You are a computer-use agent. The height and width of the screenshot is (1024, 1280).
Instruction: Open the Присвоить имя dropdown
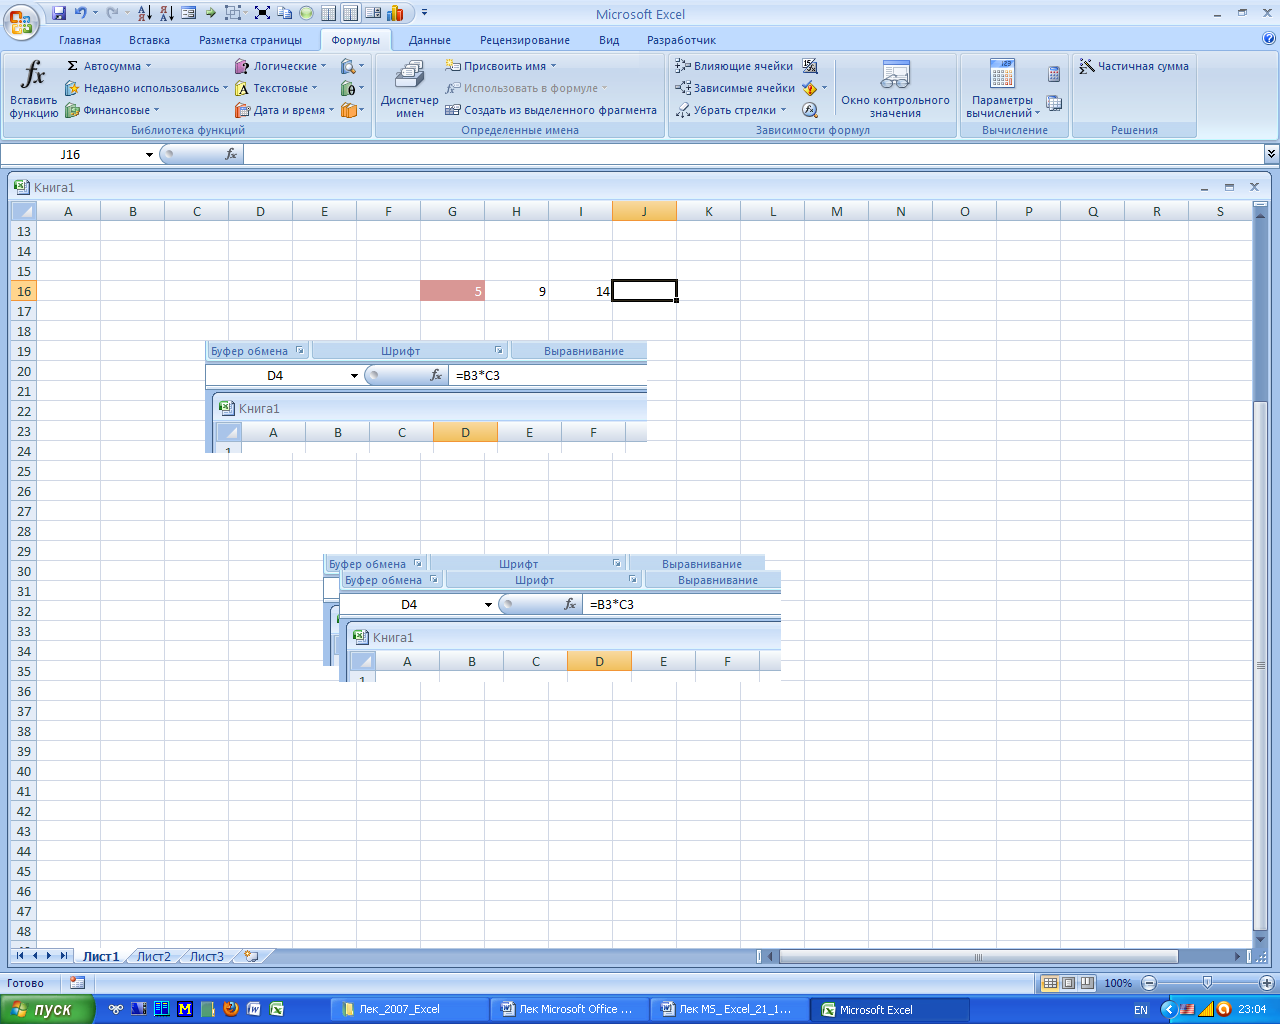click(501, 66)
